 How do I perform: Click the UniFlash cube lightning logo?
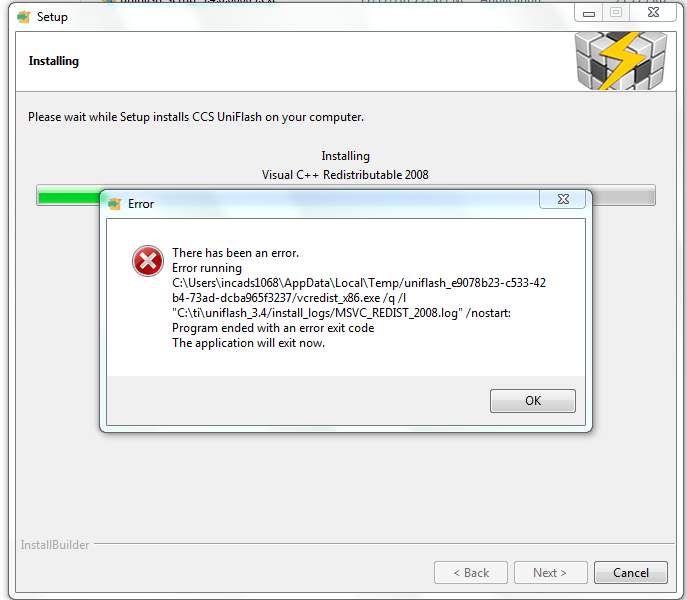coord(621,60)
